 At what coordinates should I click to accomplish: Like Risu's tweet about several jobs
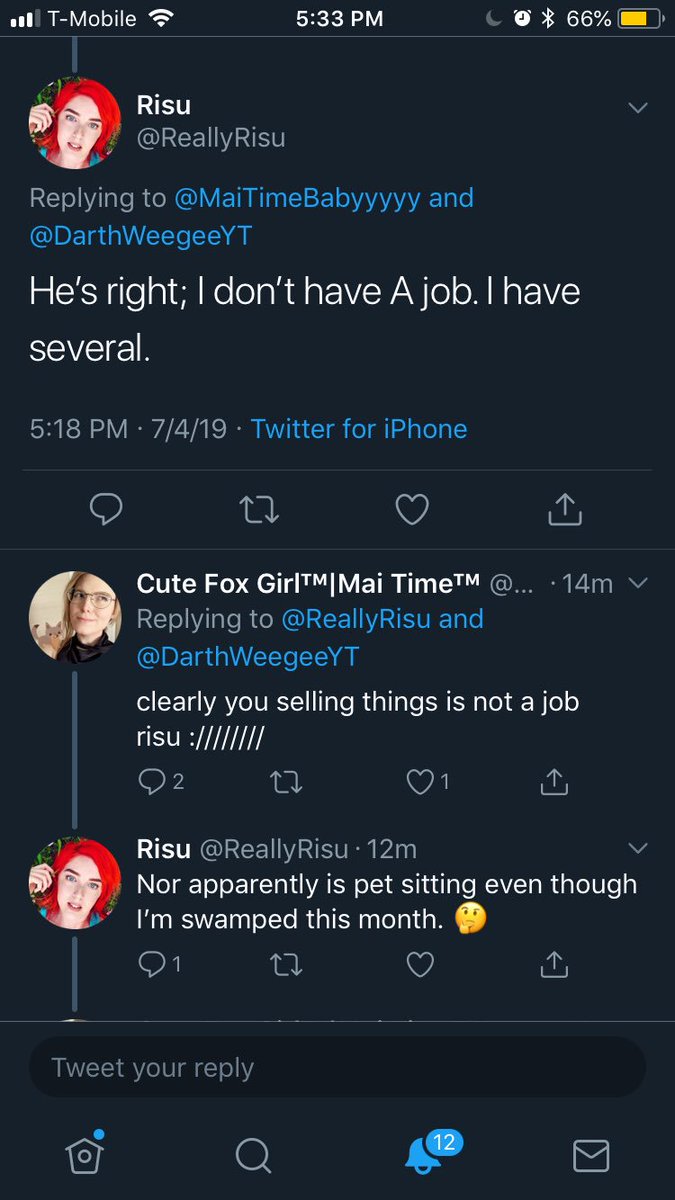[x=412, y=510]
